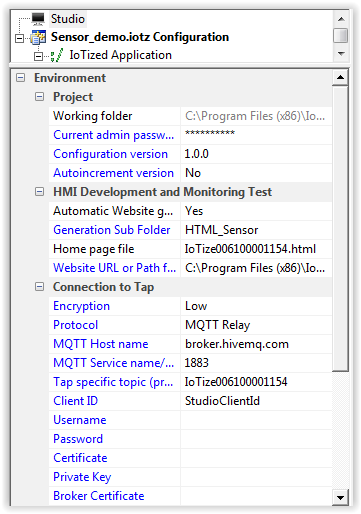Collapse the Connection to Tap group
This screenshot has height=514, width=361.
[x=39, y=287]
